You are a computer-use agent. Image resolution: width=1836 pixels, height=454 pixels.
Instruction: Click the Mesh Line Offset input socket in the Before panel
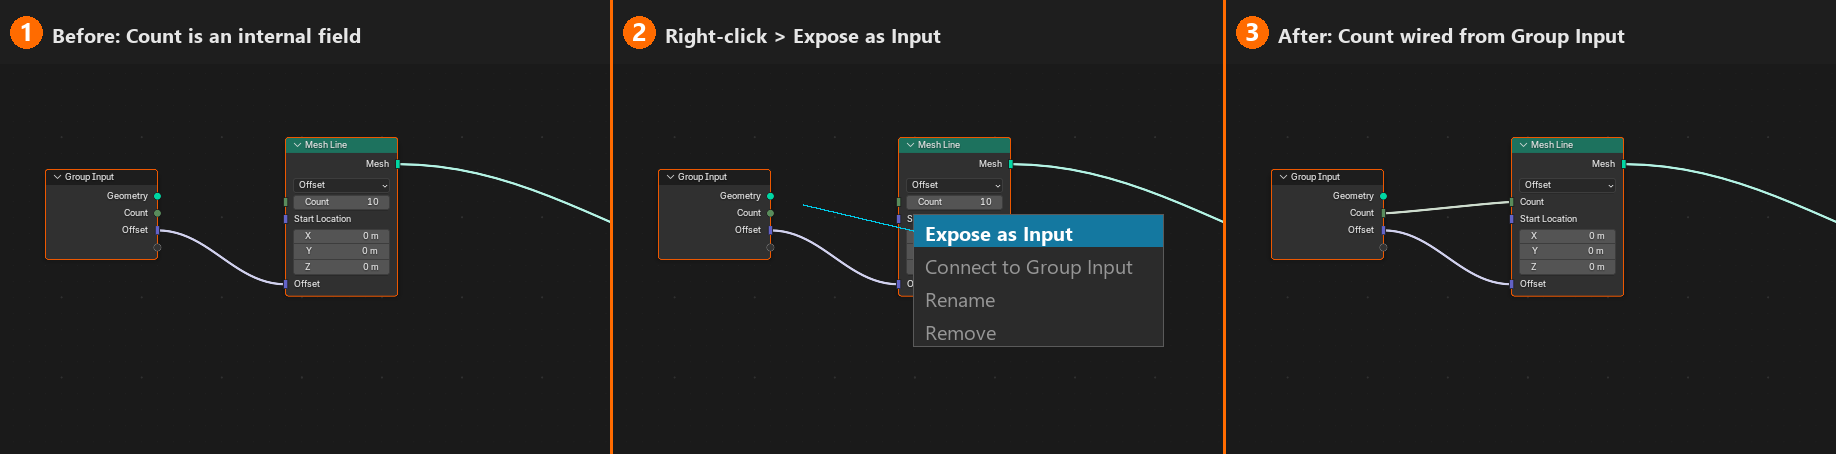[286, 284]
